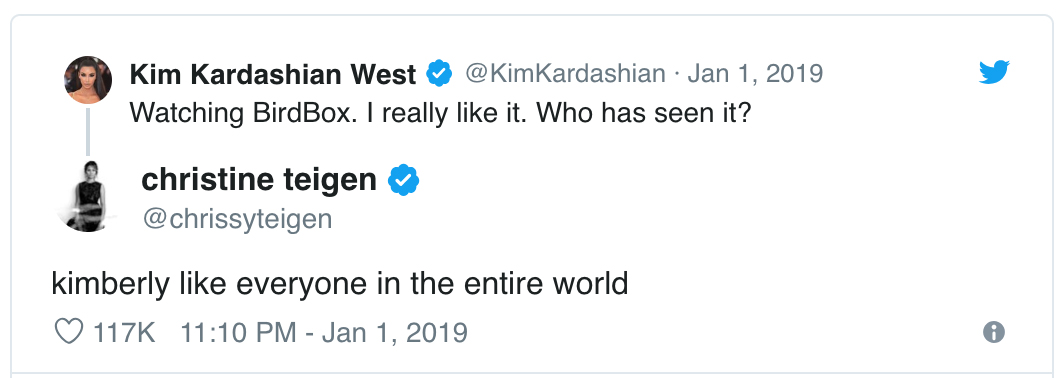Open Kim Kardashian West's profile picture
This screenshot has height=378, width=1060.
tap(88, 79)
